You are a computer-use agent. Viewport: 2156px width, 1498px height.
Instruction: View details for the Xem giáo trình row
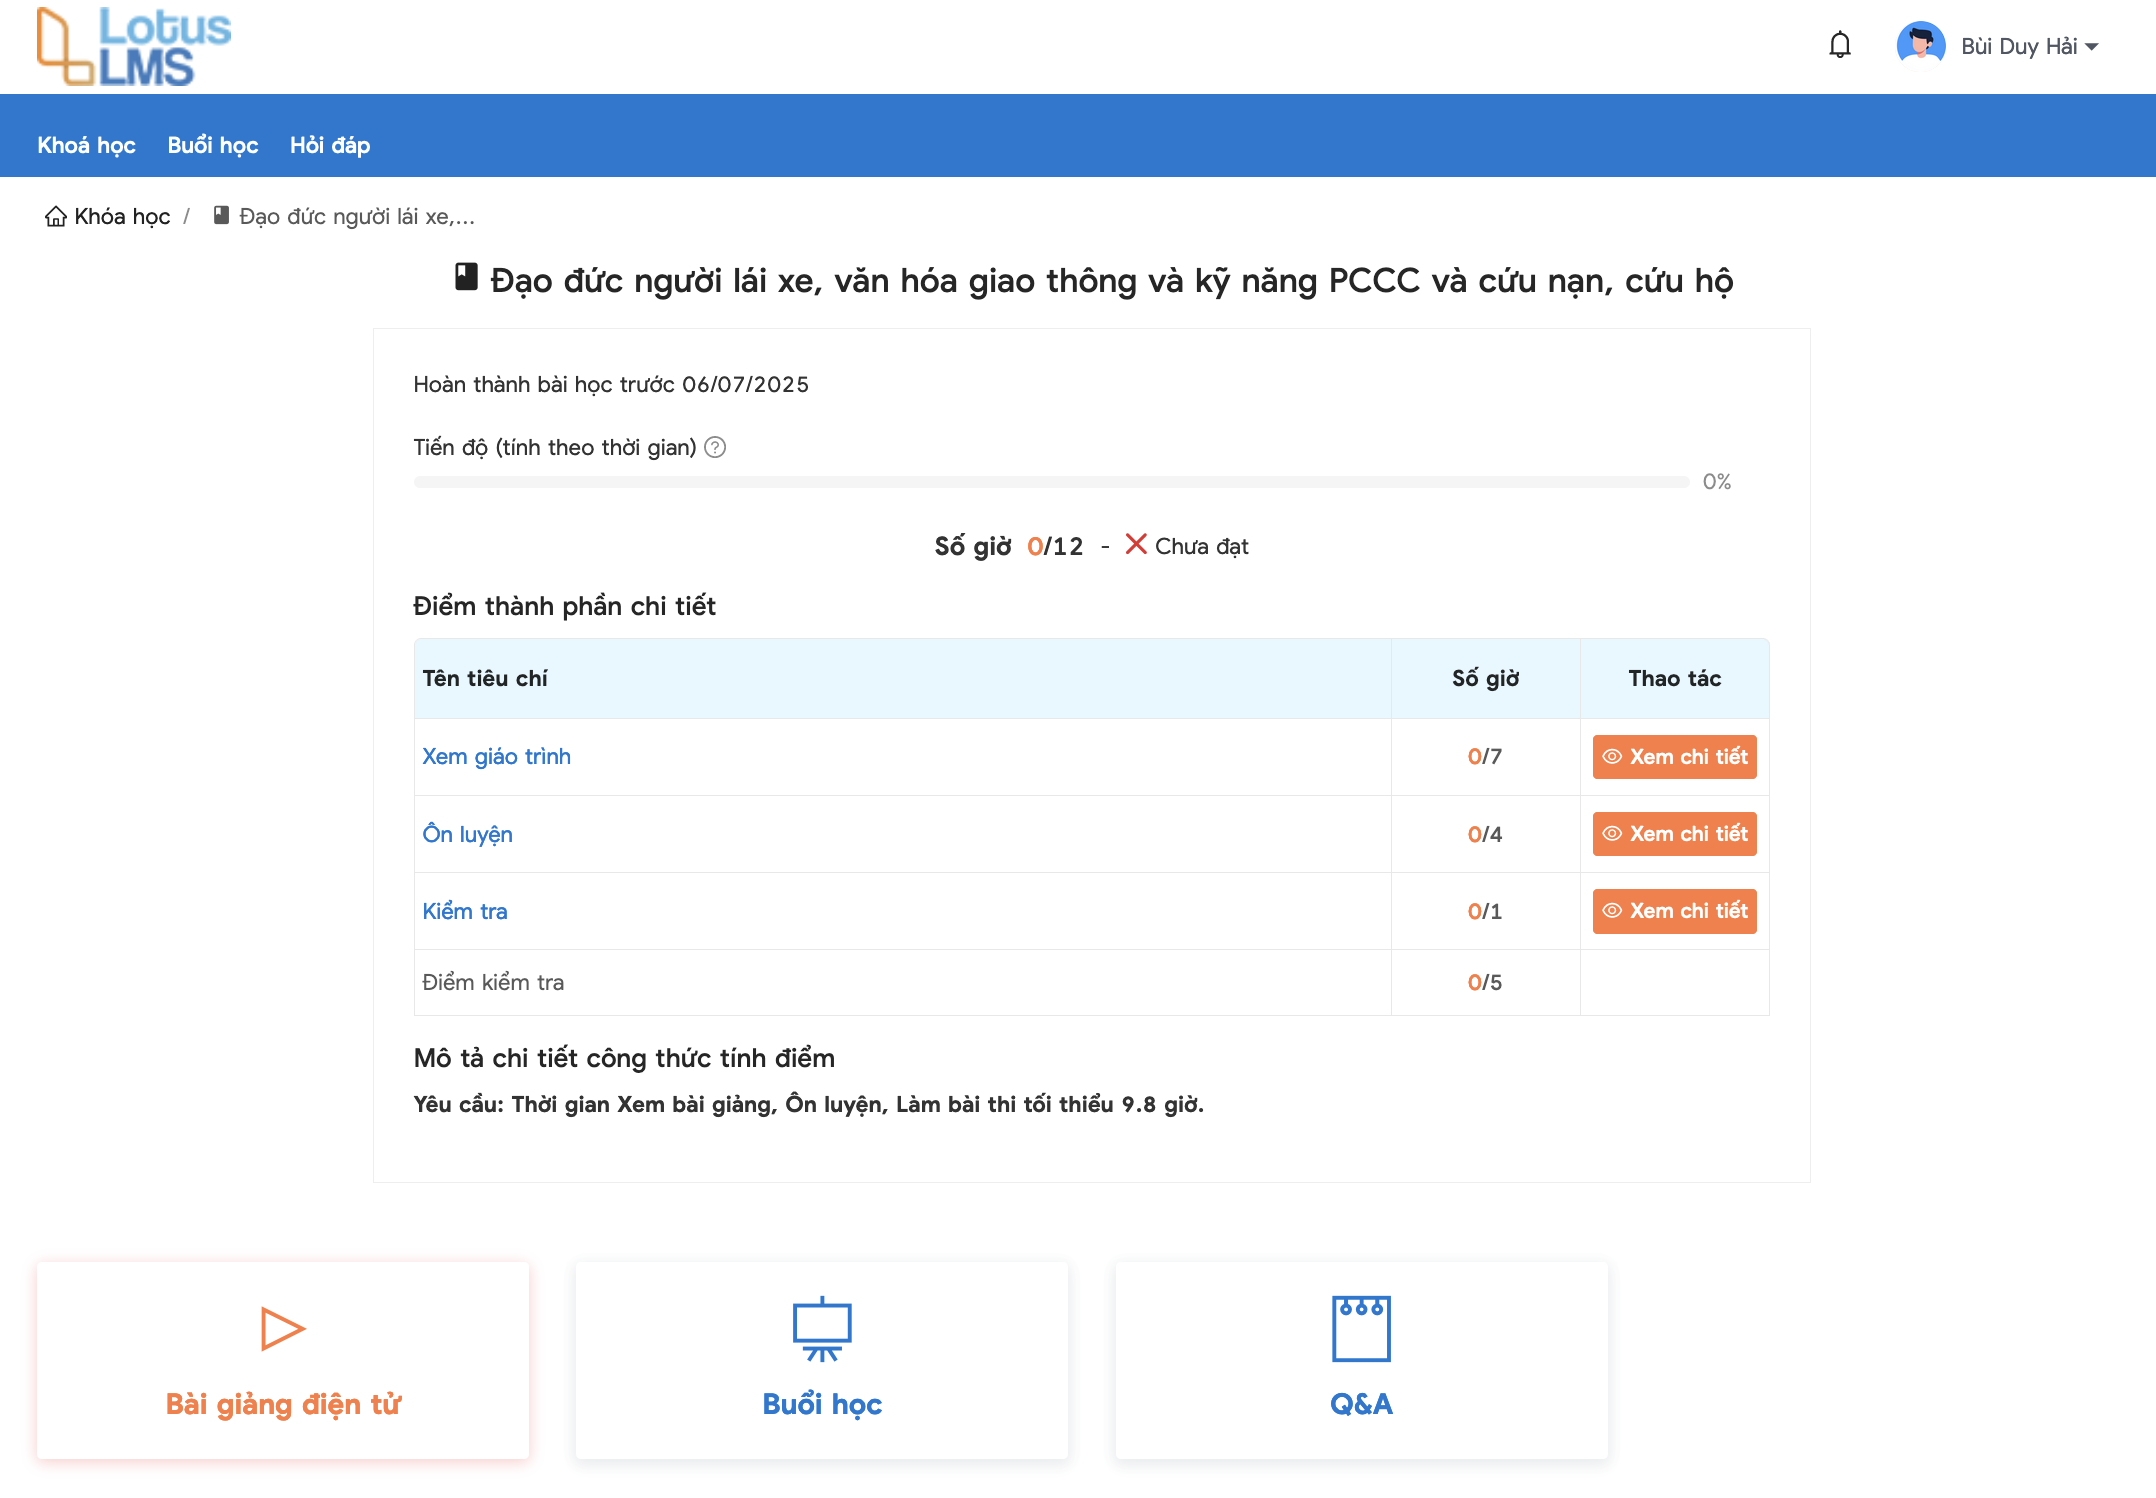1674,757
